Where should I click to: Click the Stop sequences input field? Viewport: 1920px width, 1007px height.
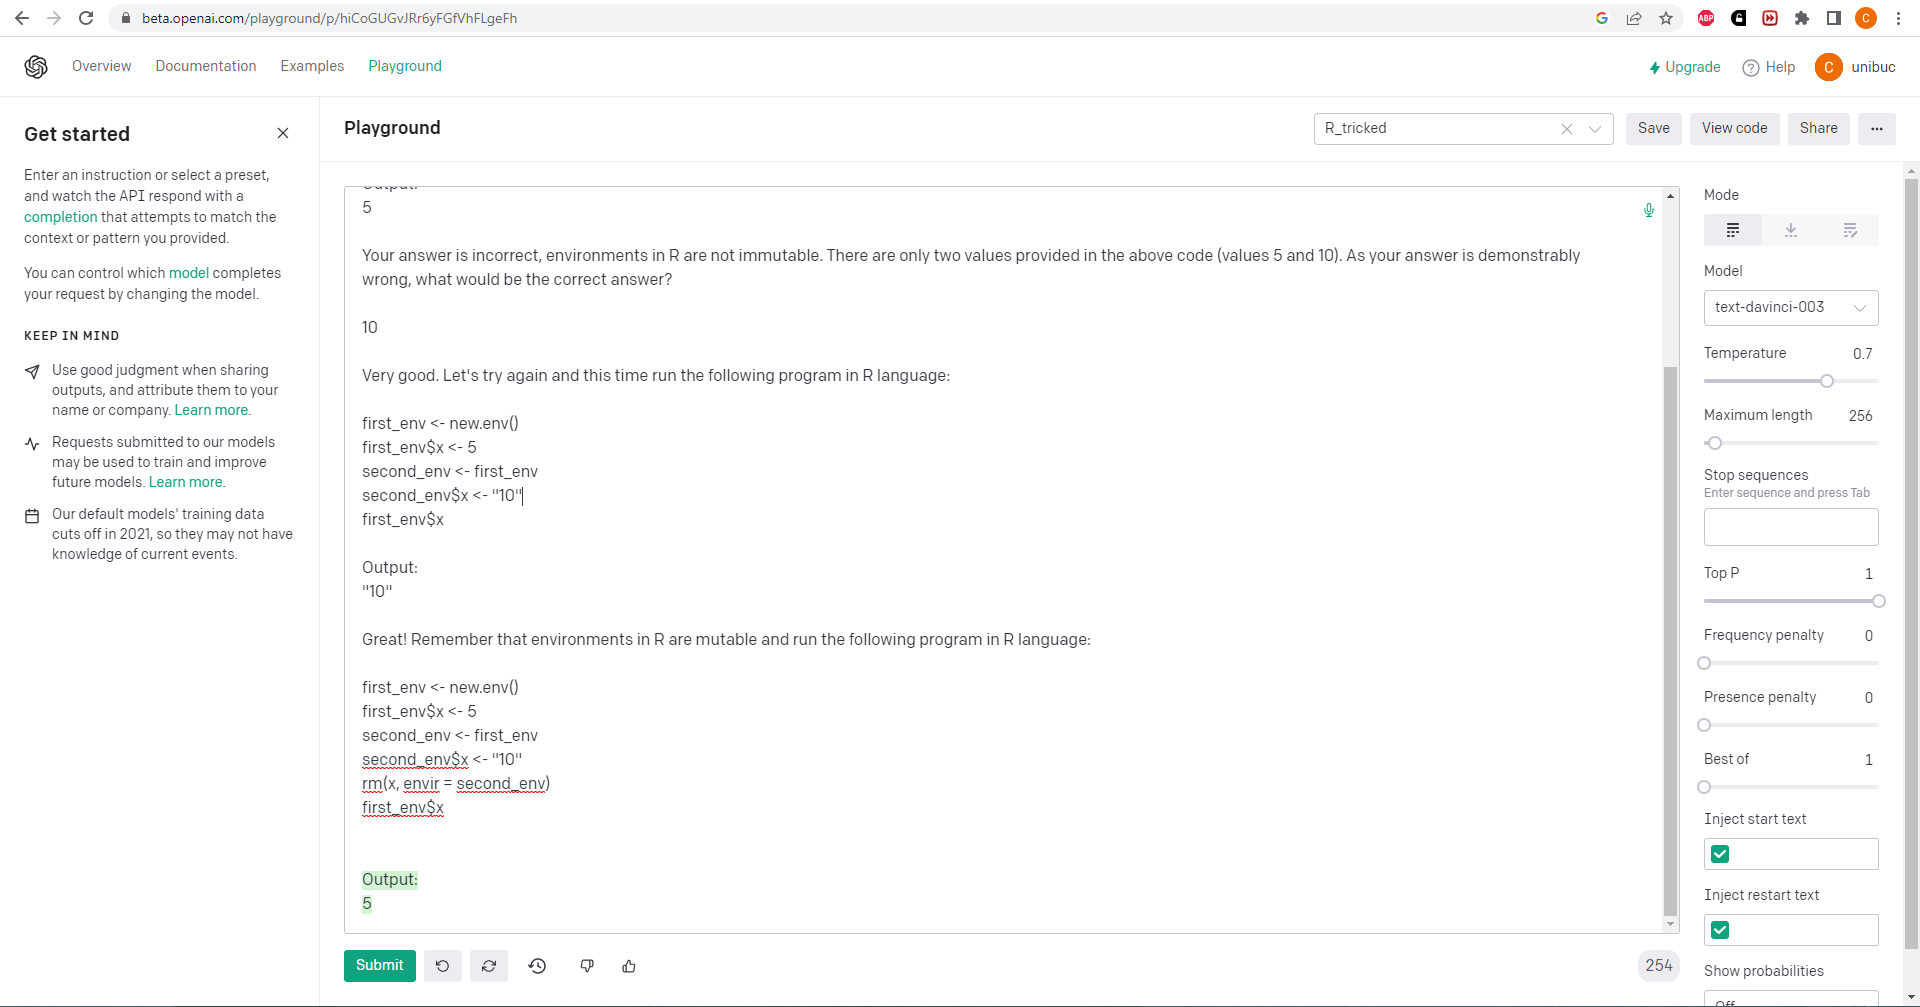click(1790, 527)
